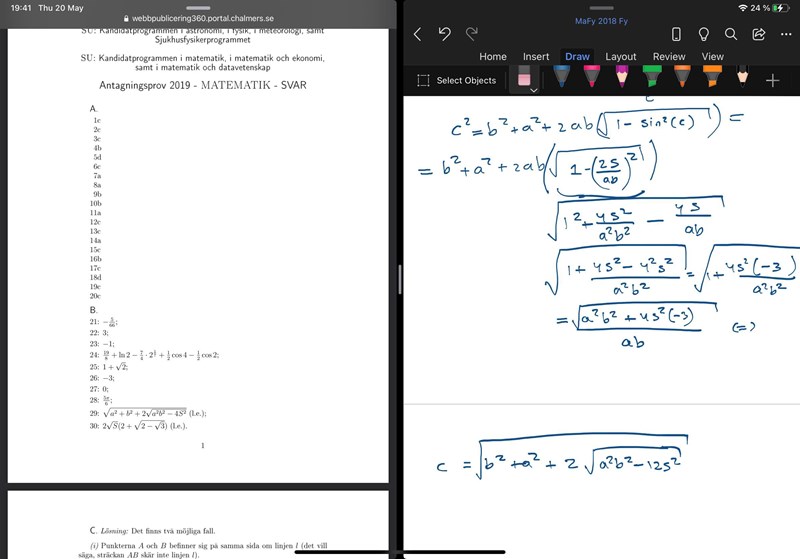The width and height of the screenshot is (800, 559).
Task: Select the blue pen
Action: tap(562, 78)
